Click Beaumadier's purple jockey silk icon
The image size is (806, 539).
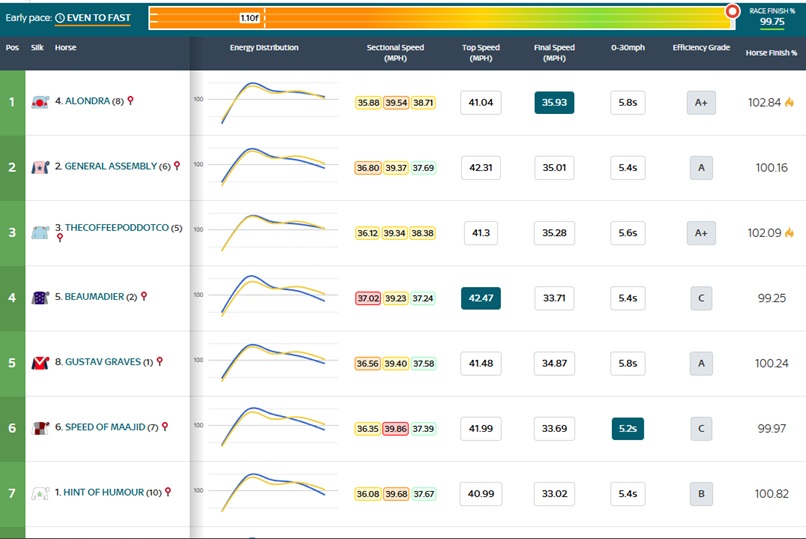click(40, 297)
